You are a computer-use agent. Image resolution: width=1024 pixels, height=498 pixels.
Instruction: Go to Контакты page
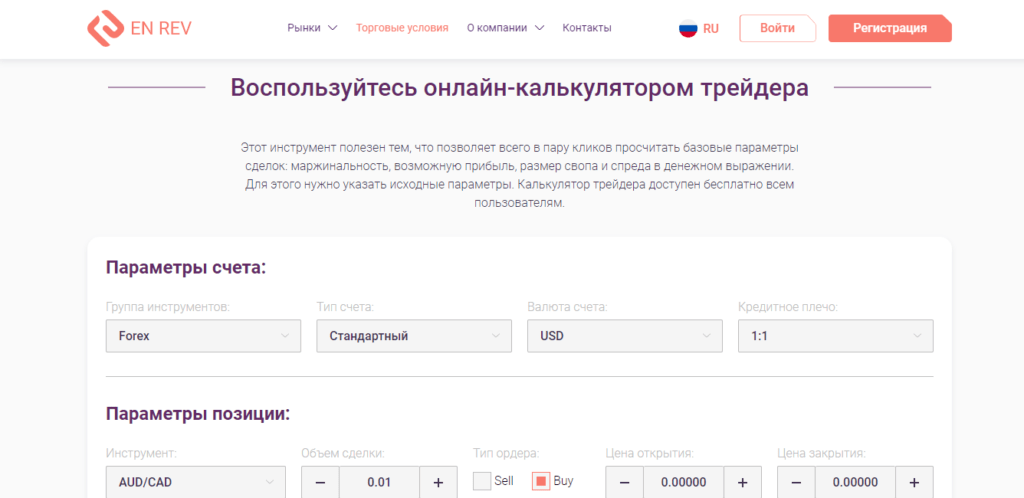(x=587, y=28)
